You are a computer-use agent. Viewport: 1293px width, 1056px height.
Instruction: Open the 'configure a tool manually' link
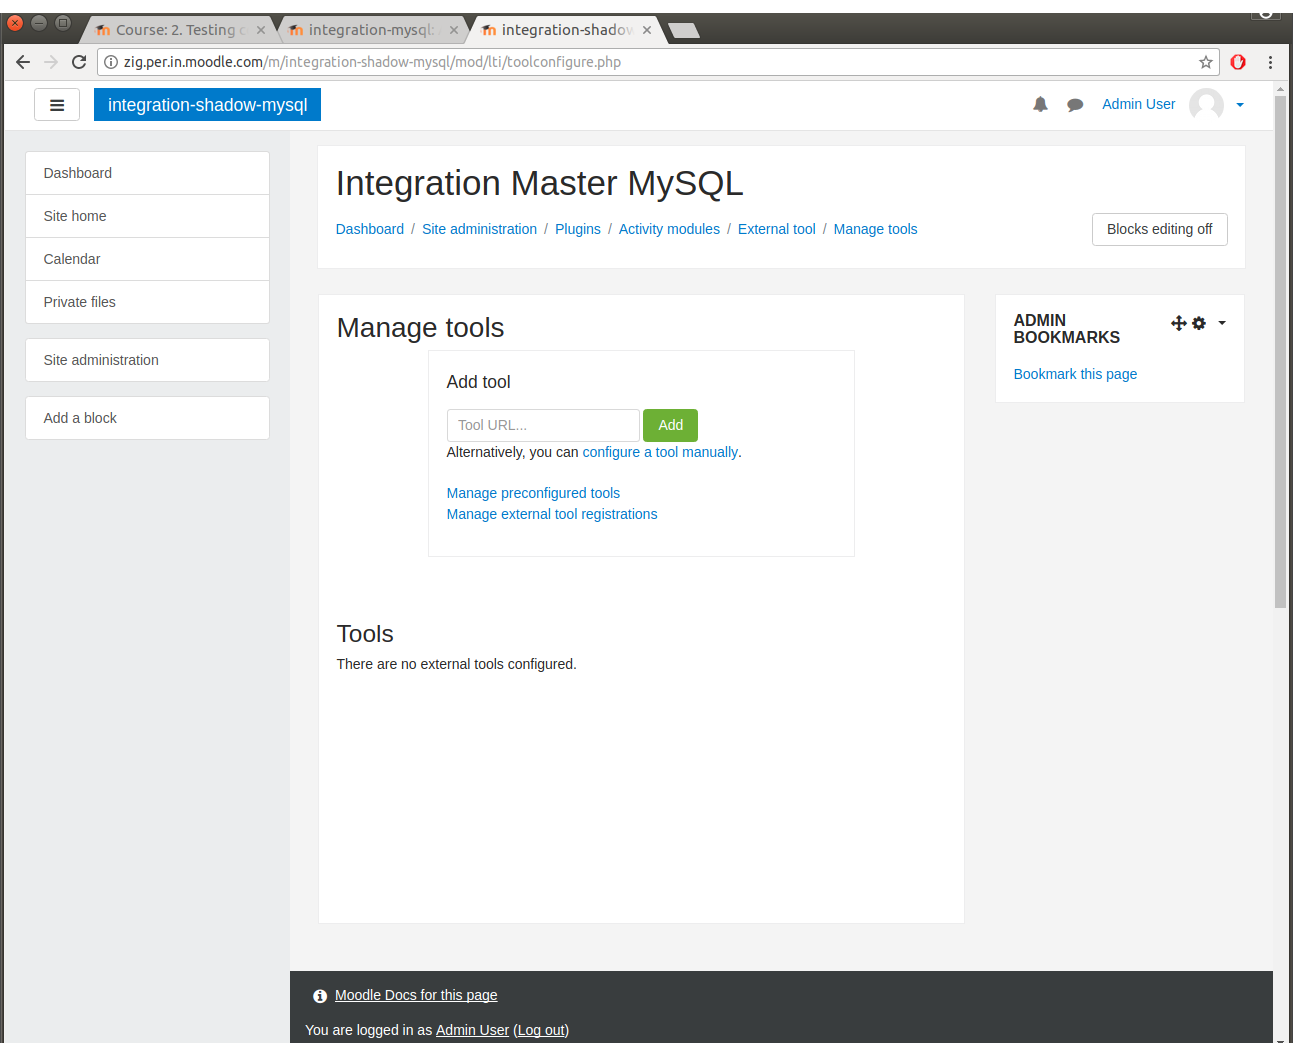660,452
